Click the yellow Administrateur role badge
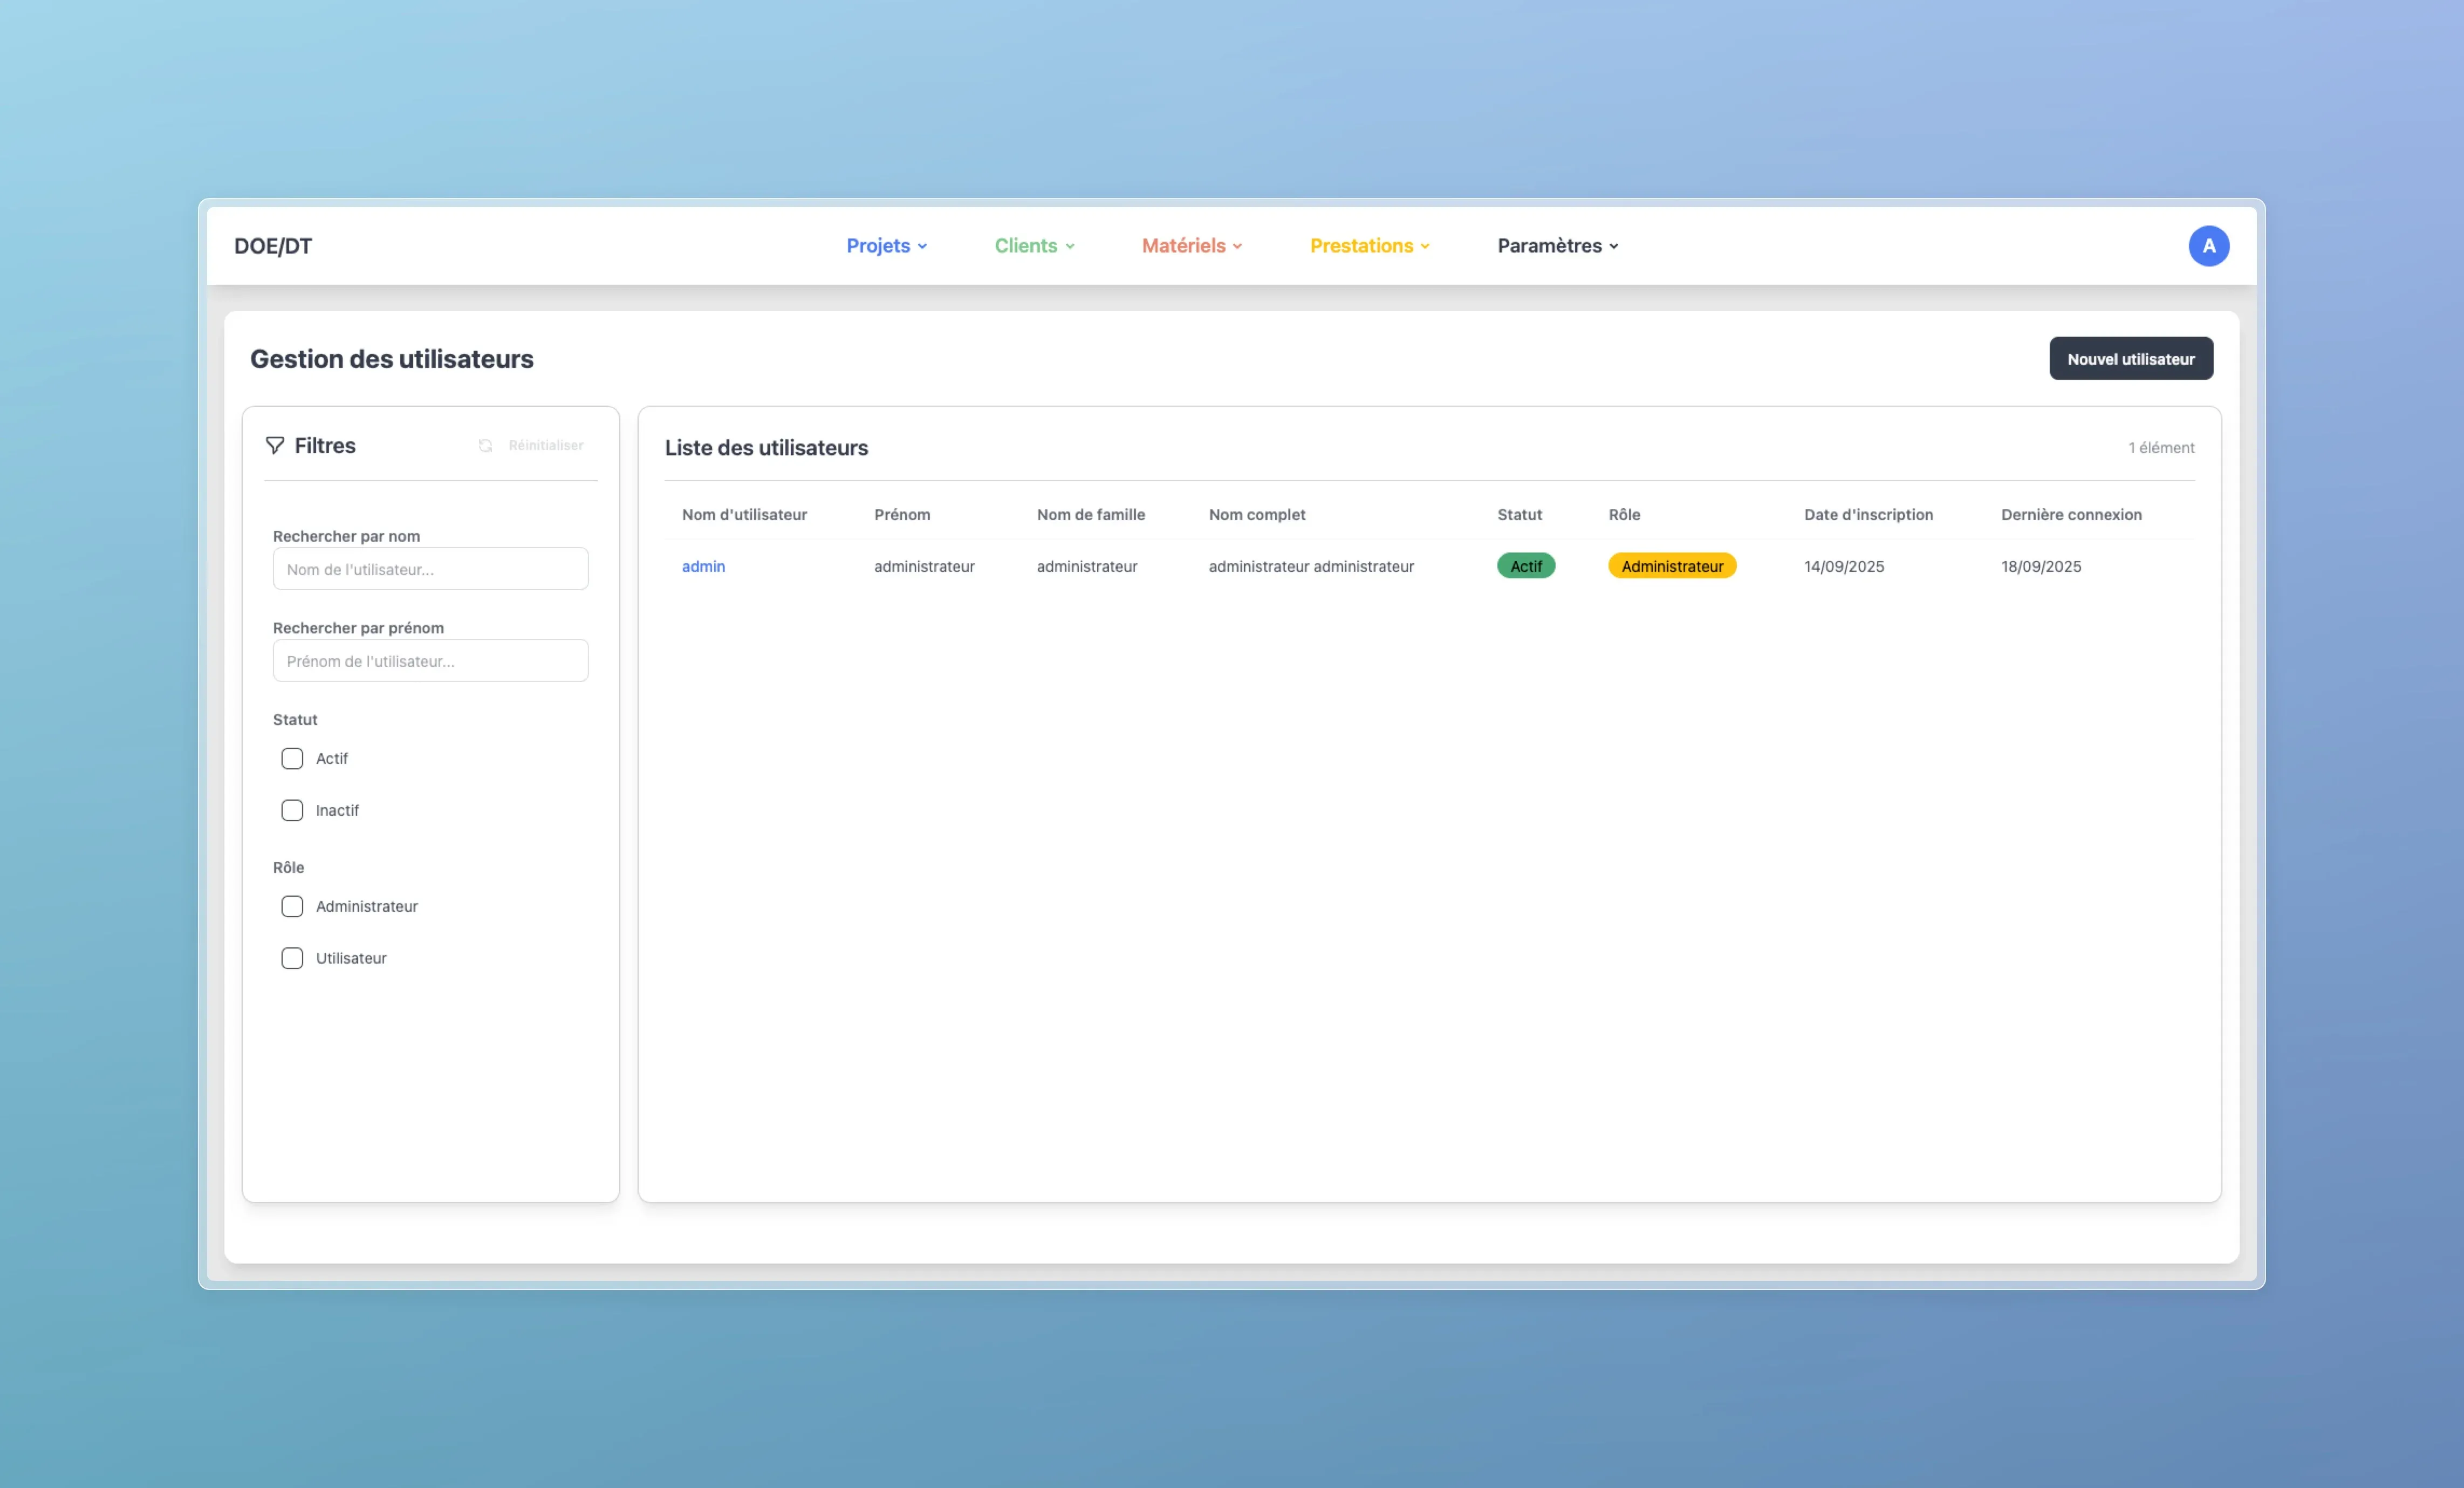The image size is (2464, 1488). tap(1671, 566)
